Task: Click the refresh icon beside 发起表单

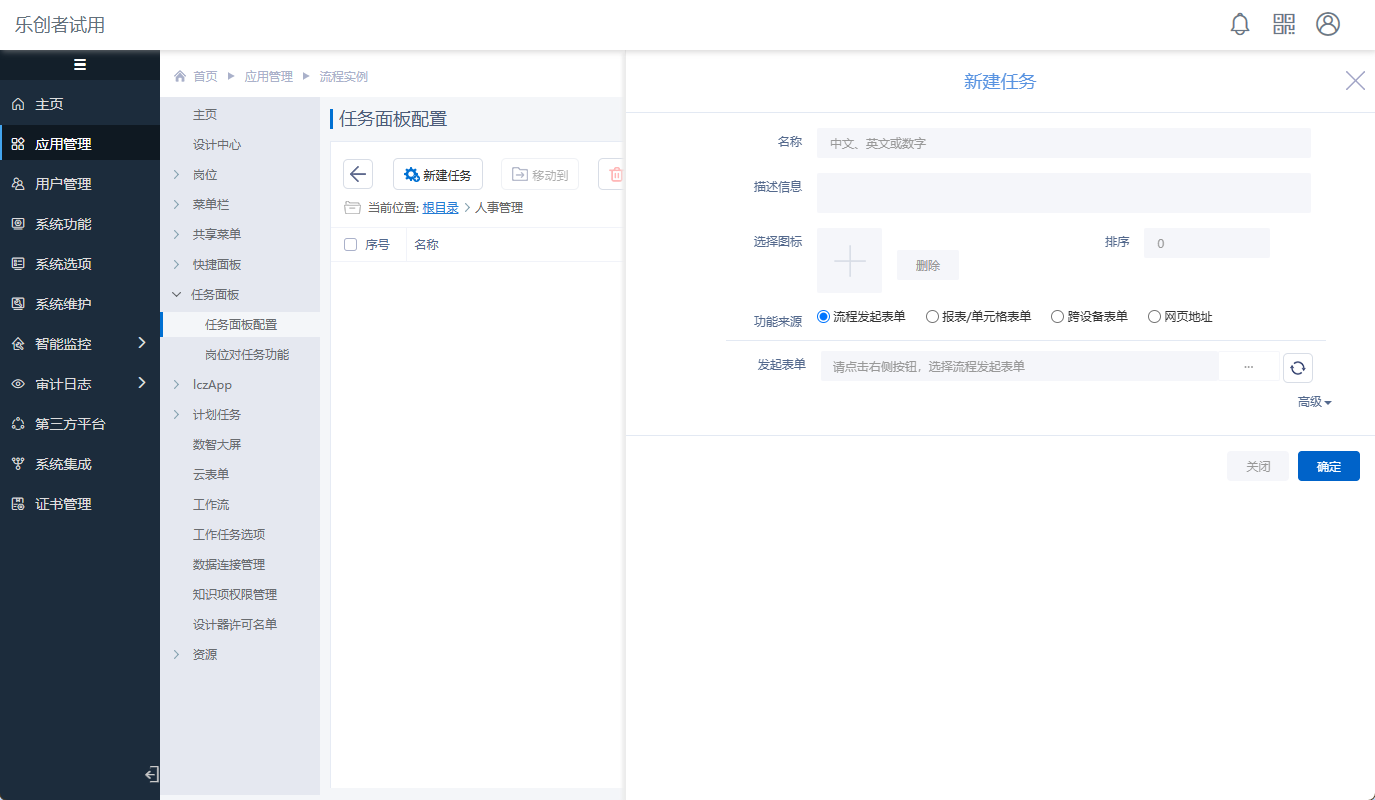Action: click(x=1297, y=368)
